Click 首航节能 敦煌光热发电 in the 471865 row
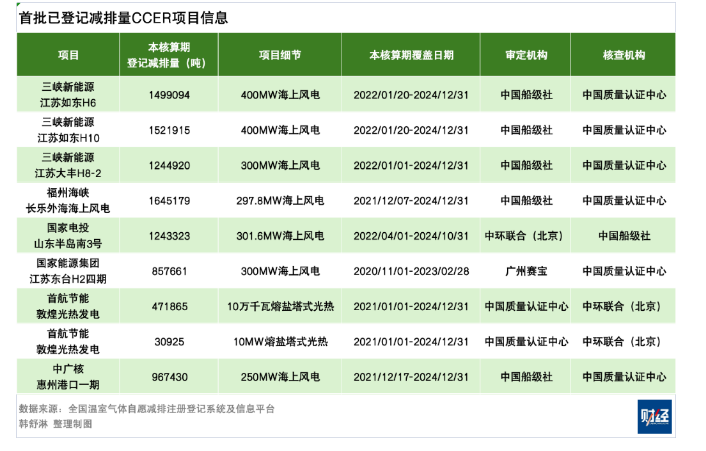Image resolution: width=706 pixels, height=451 pixels. (x=68, y=306)
